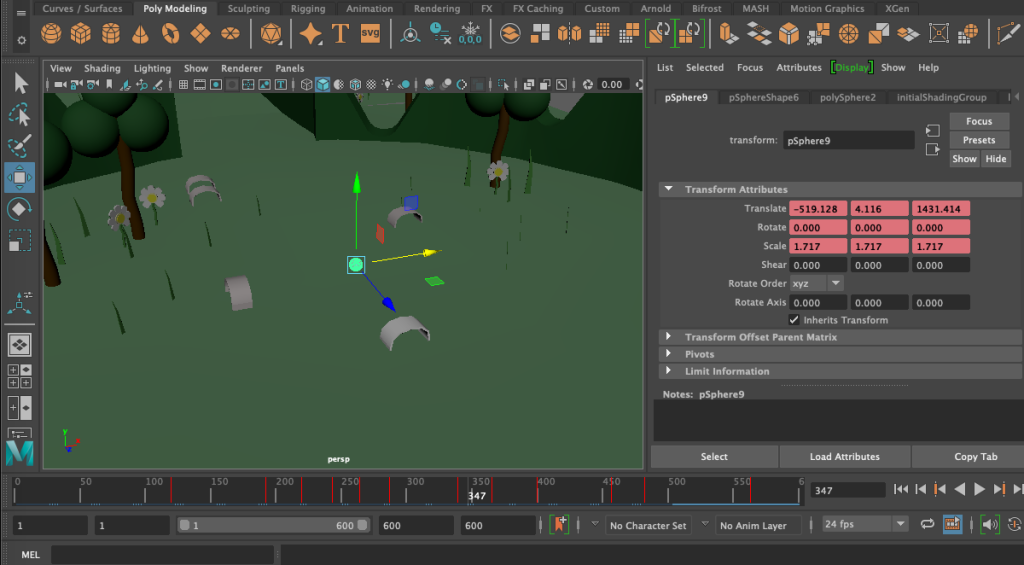Open the Rotate Order dropdown

point(817,284)
